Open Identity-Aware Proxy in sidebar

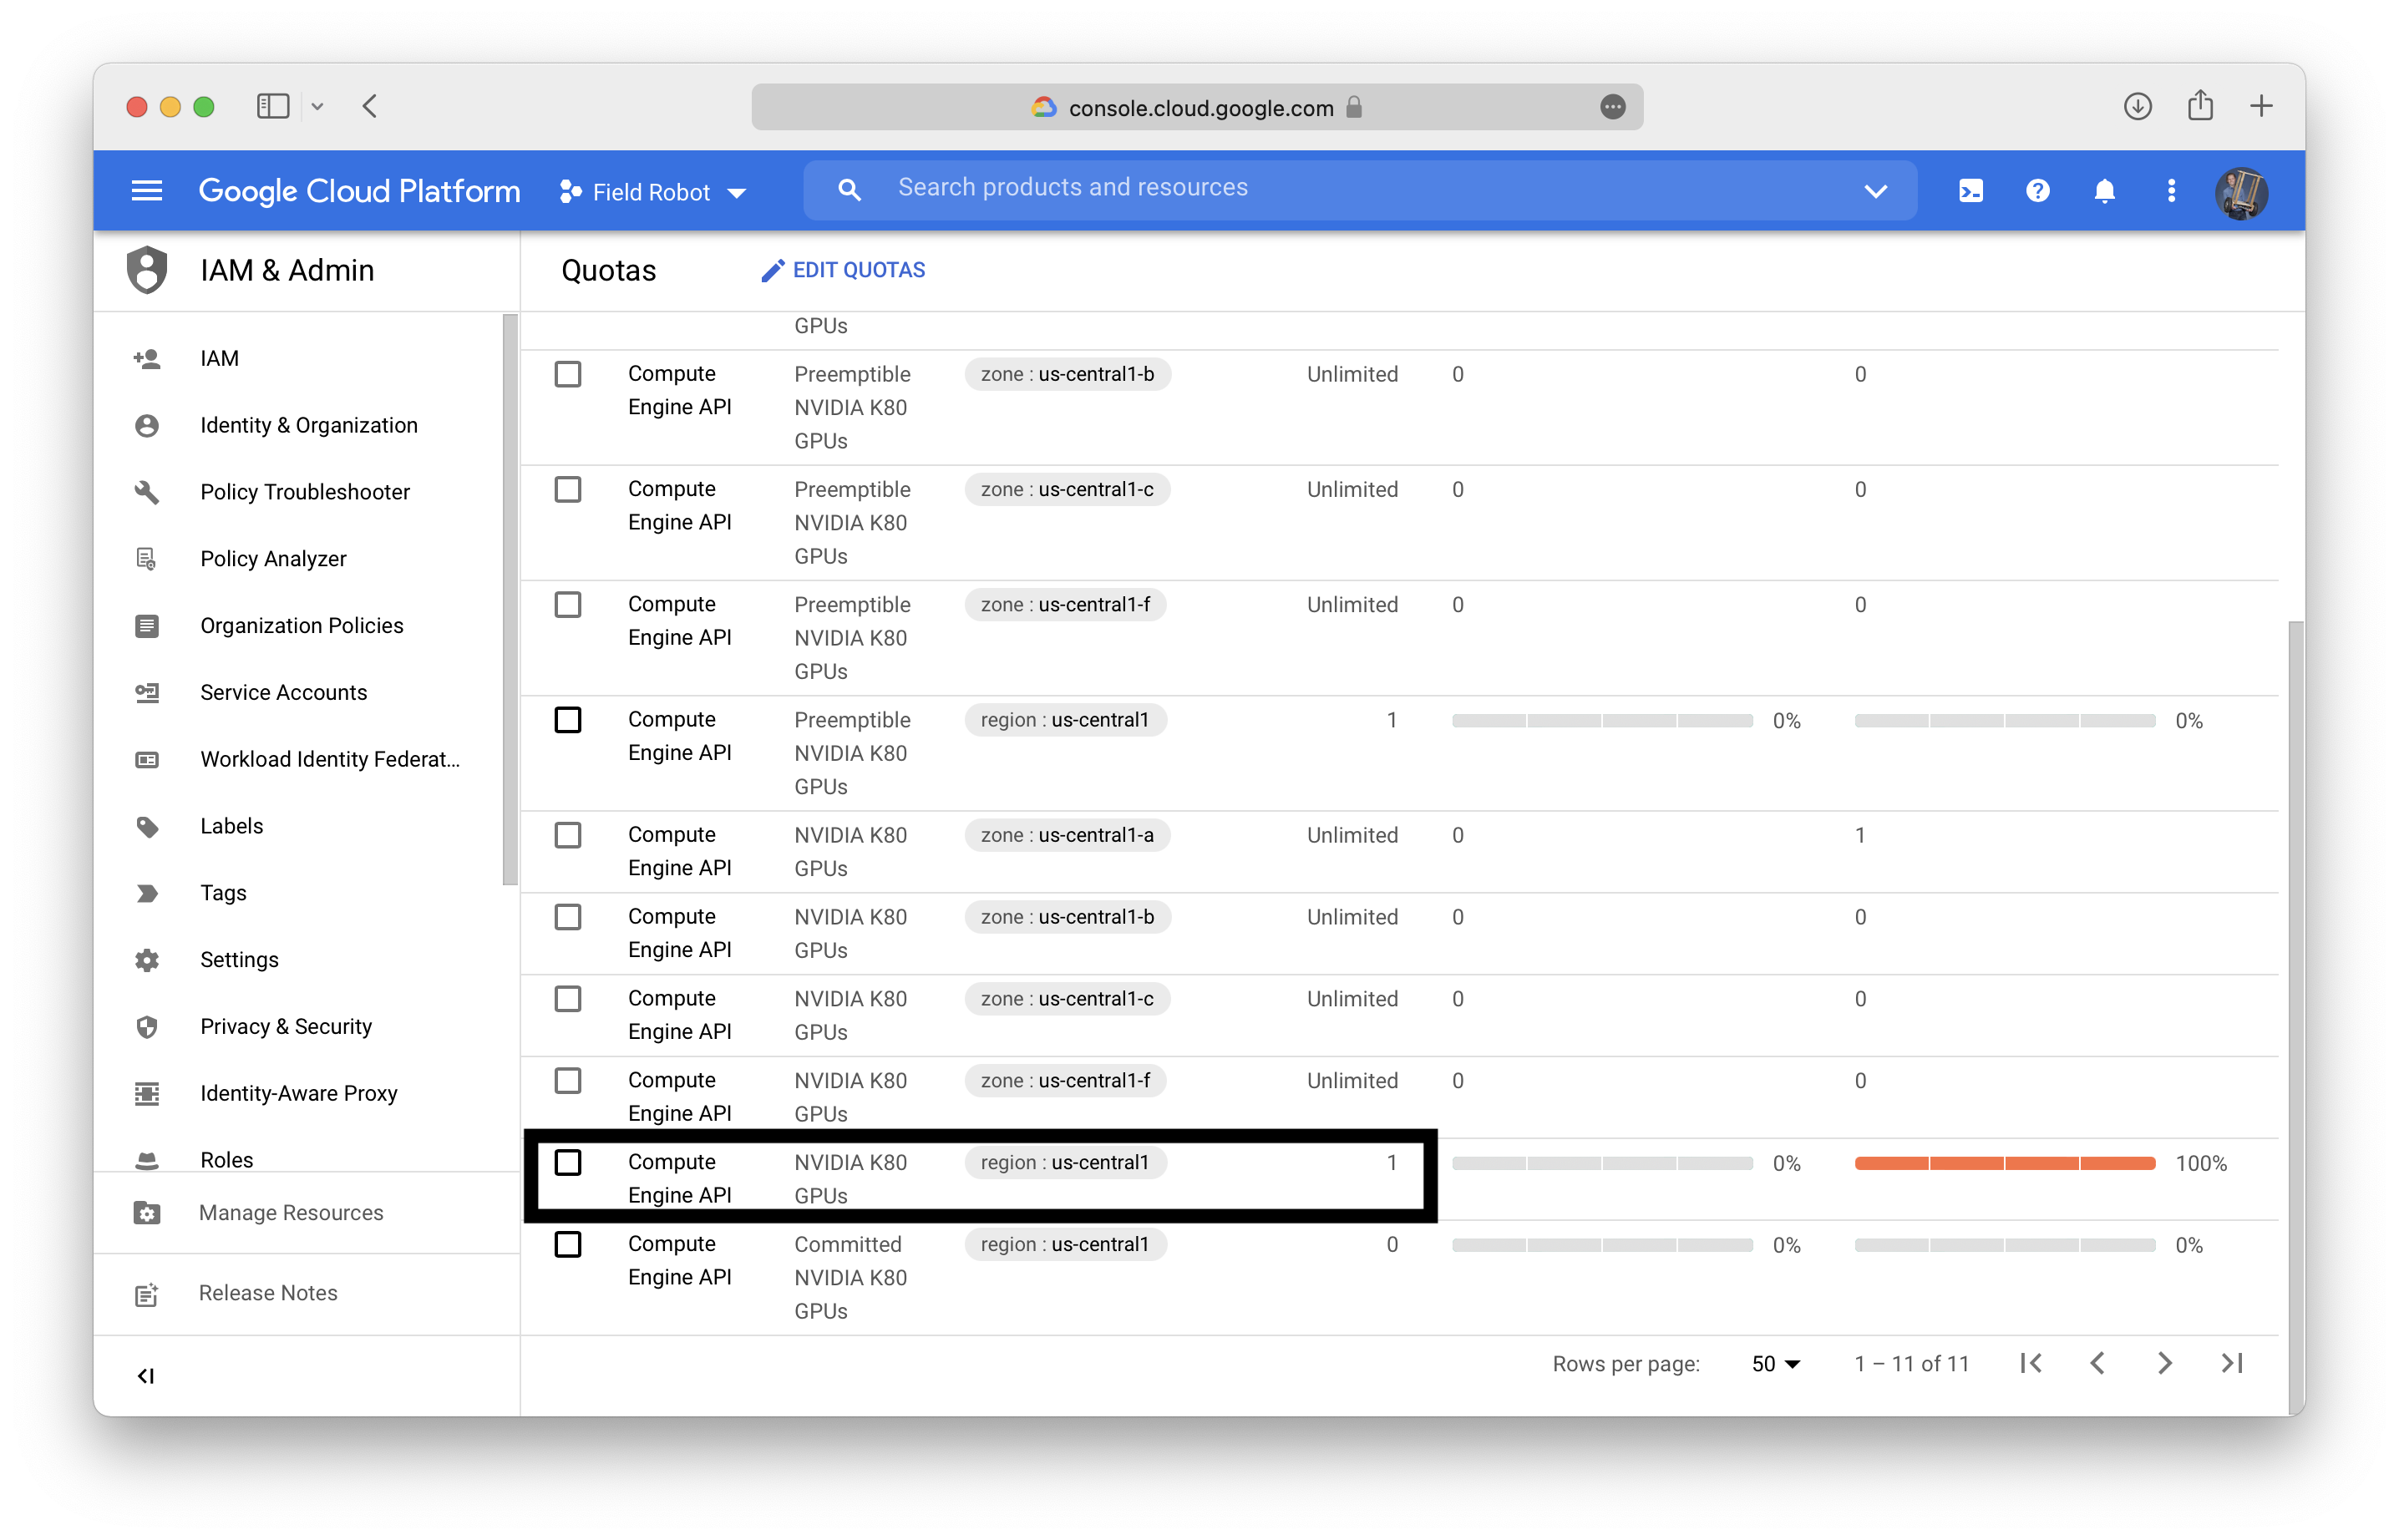[299, 1093]
